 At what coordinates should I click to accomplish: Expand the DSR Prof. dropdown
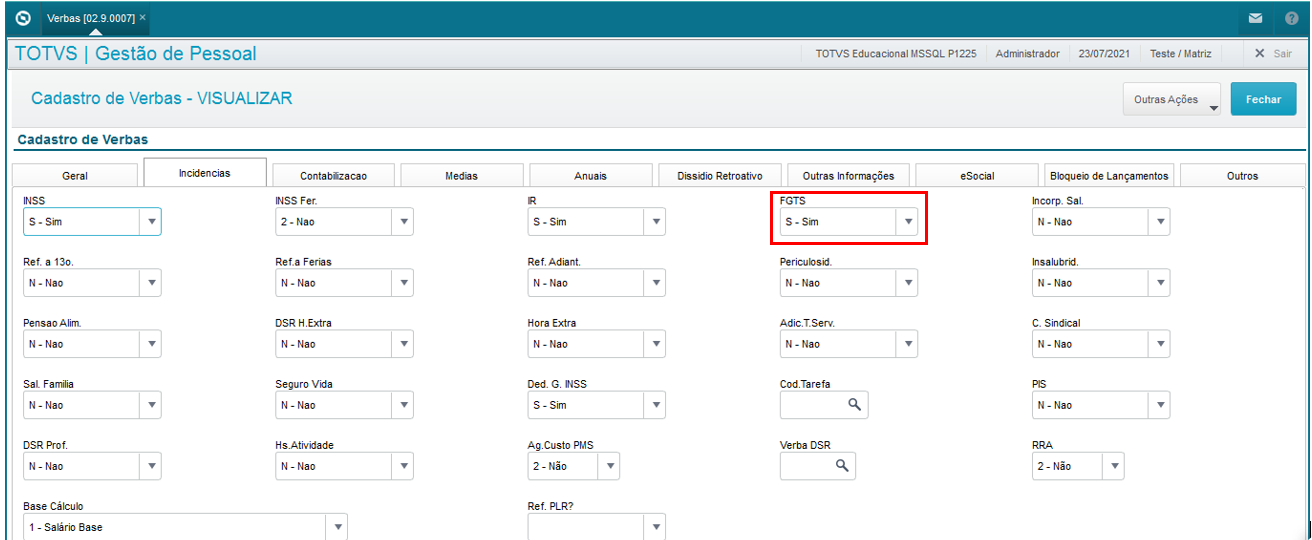click(x=152, y=466)
